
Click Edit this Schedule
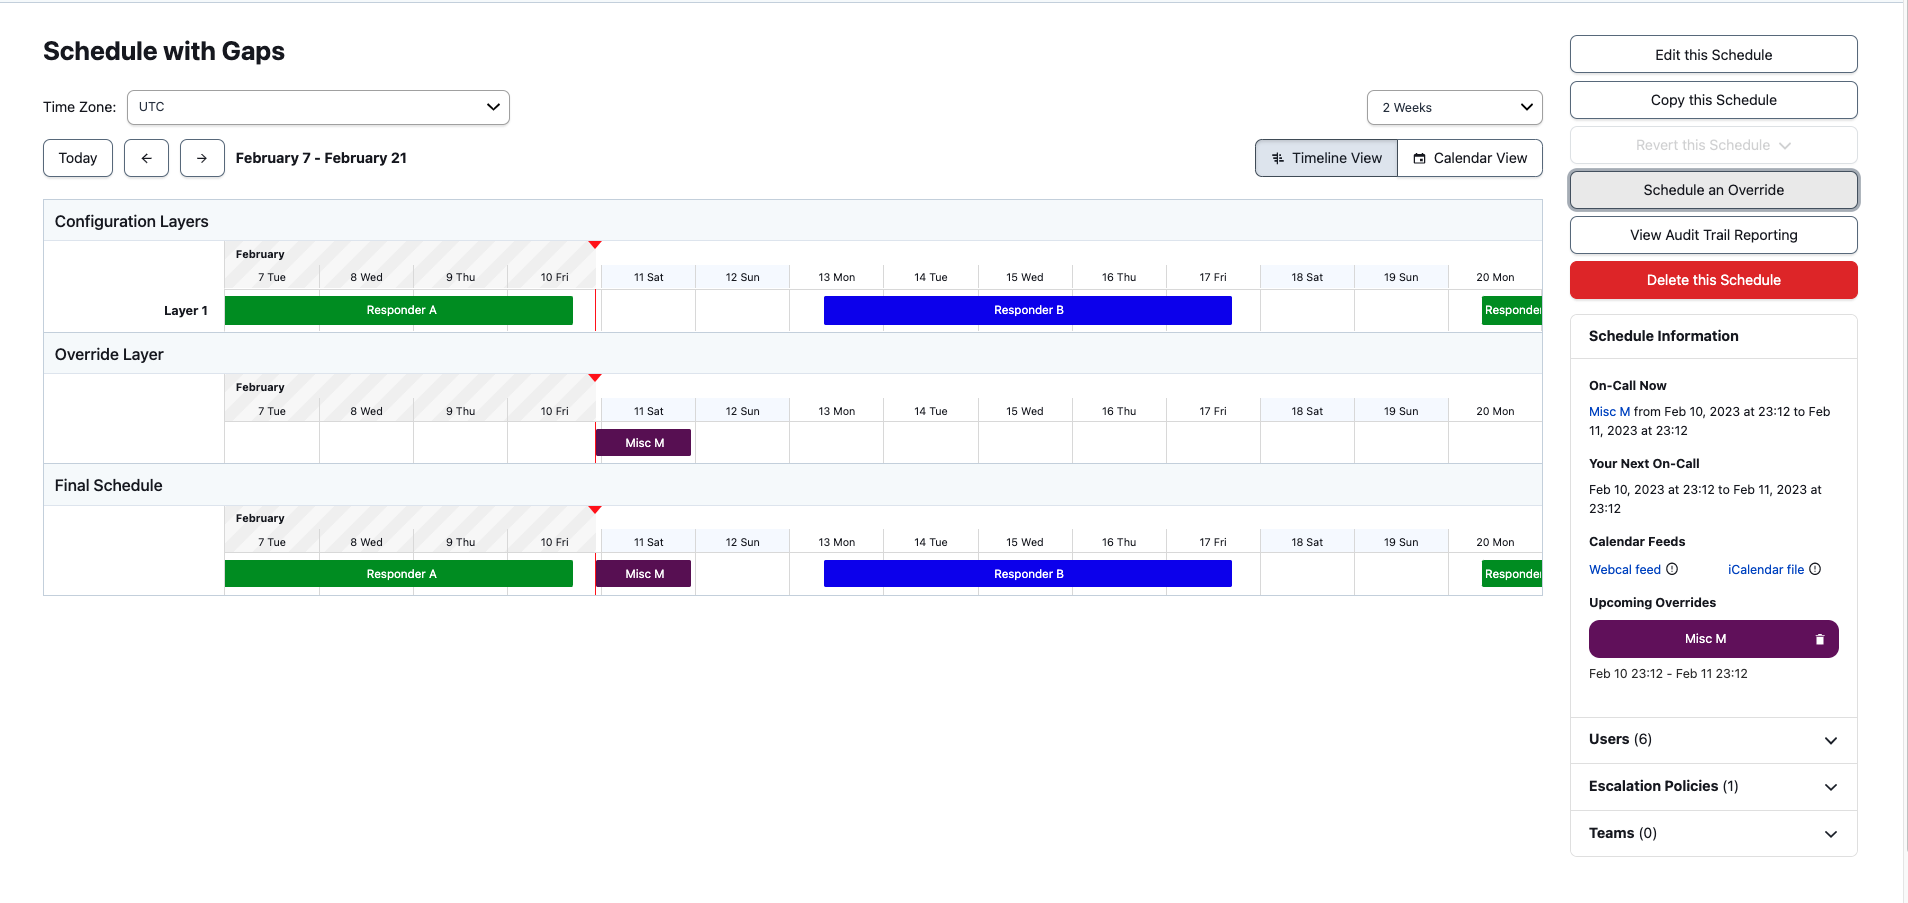point(1712,54)
